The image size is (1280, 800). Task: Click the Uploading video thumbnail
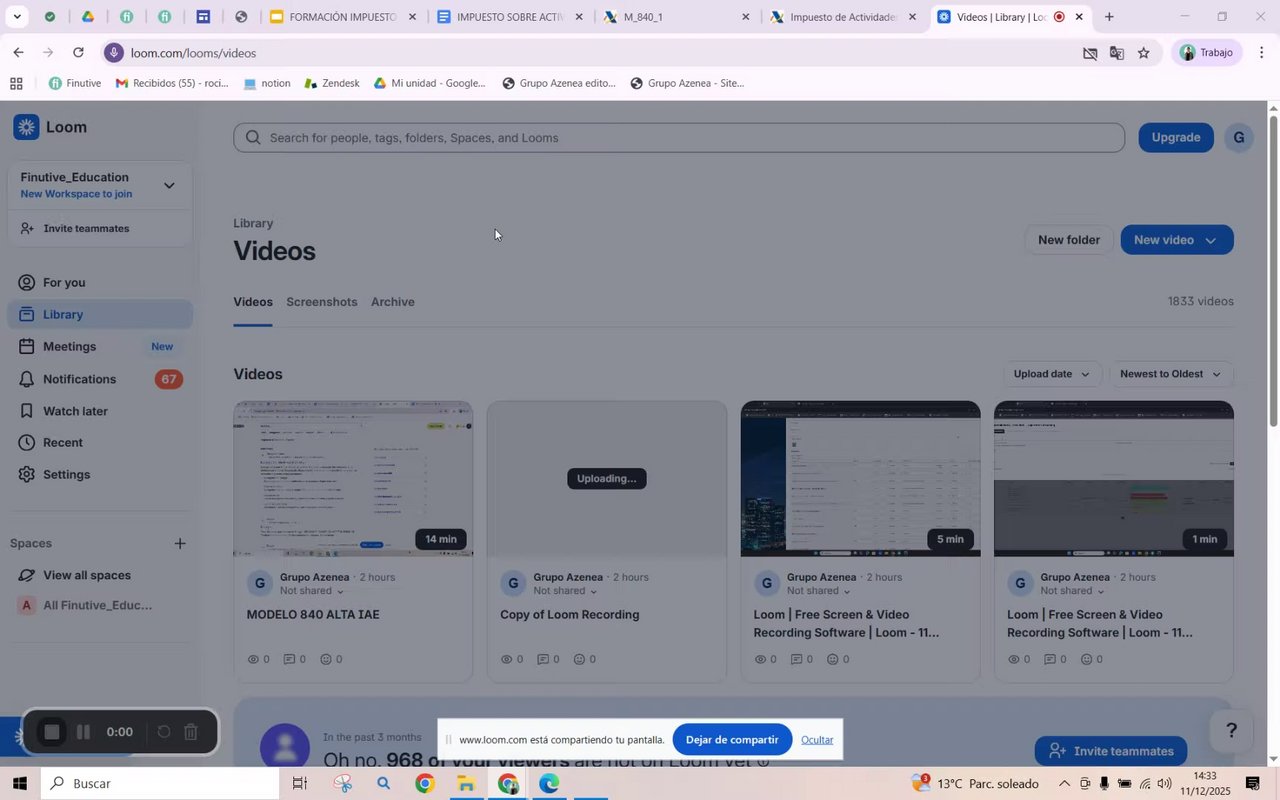coord(607,478)
